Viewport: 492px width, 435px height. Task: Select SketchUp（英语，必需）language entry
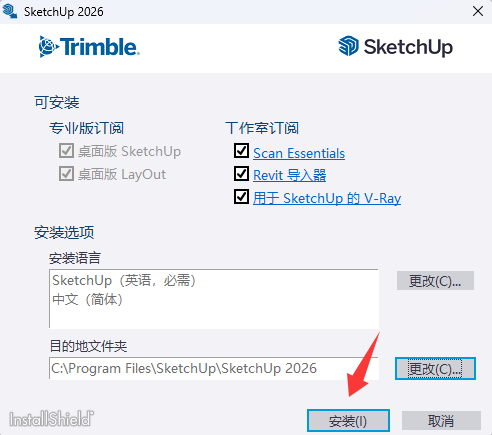click(124, 280)
